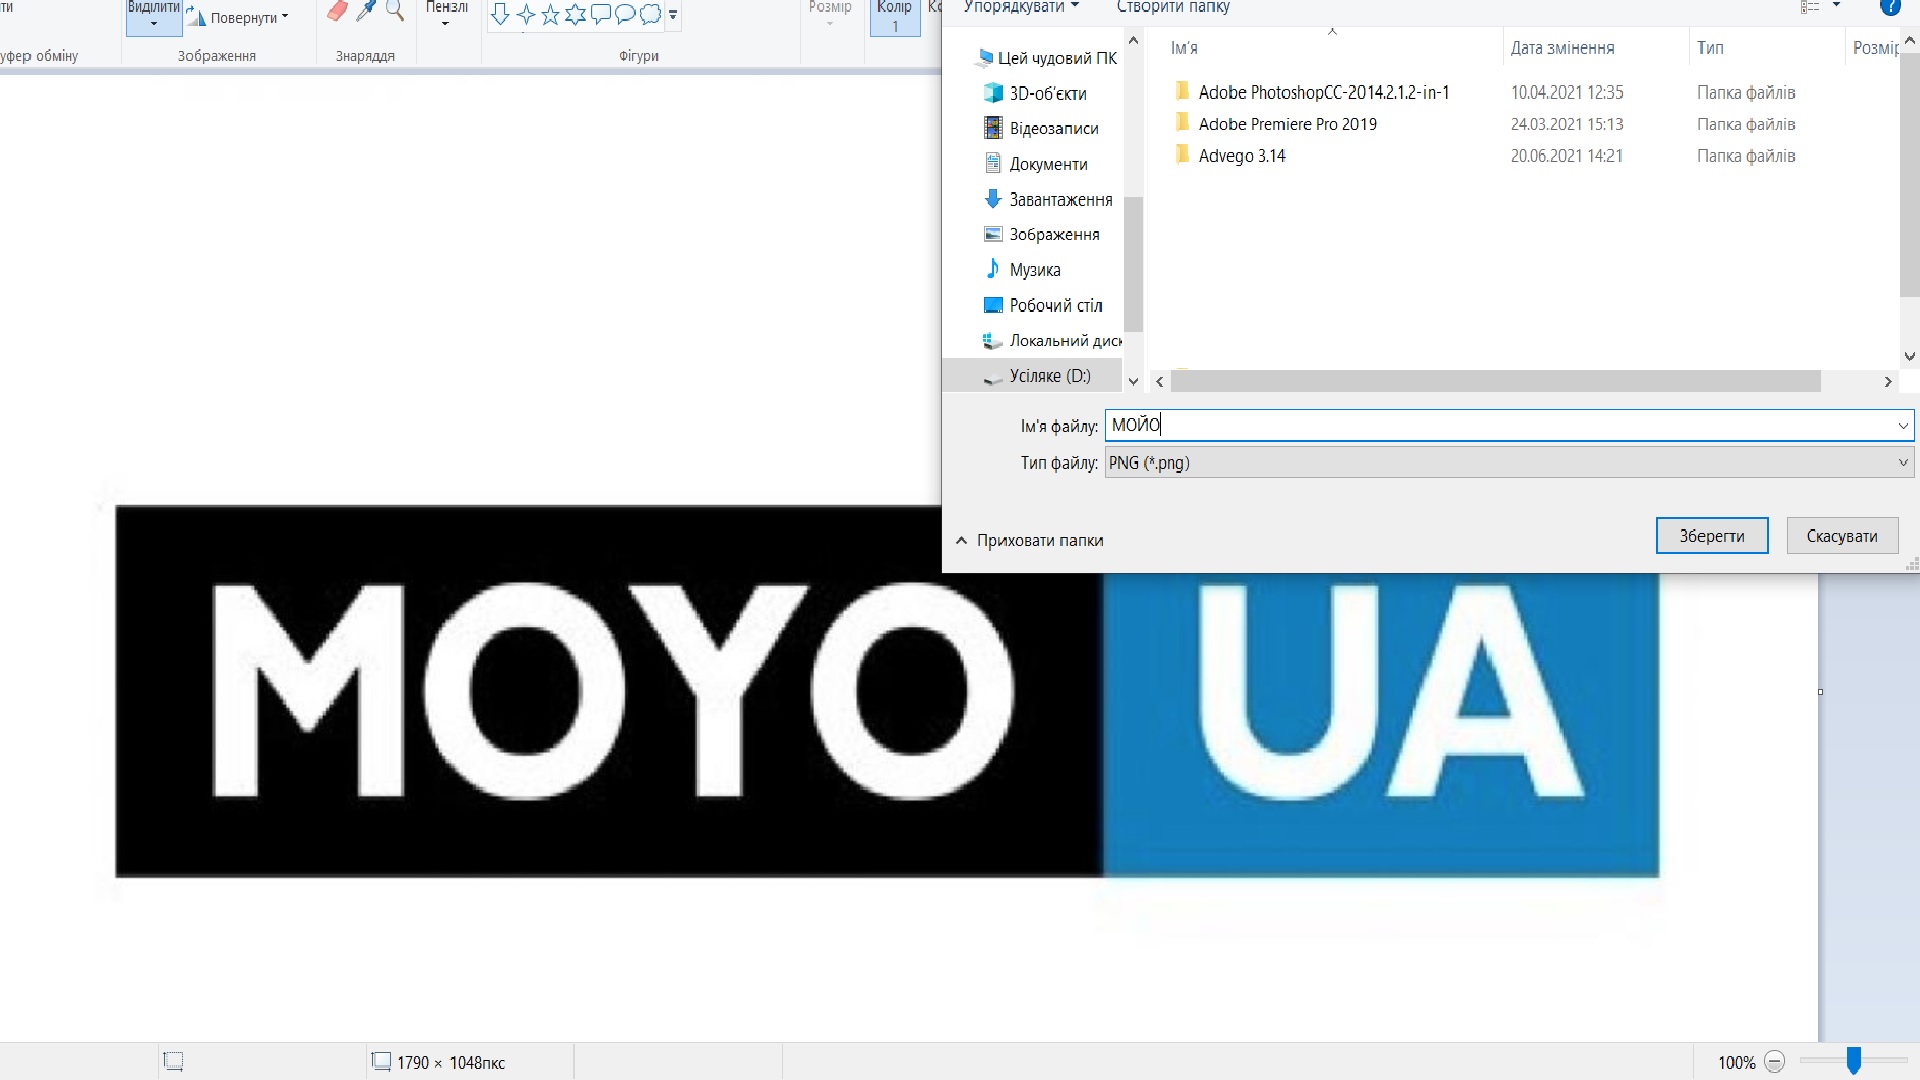Choose the down arrow shape
Screen dimensions: 1920x1080
click(501, 14)
